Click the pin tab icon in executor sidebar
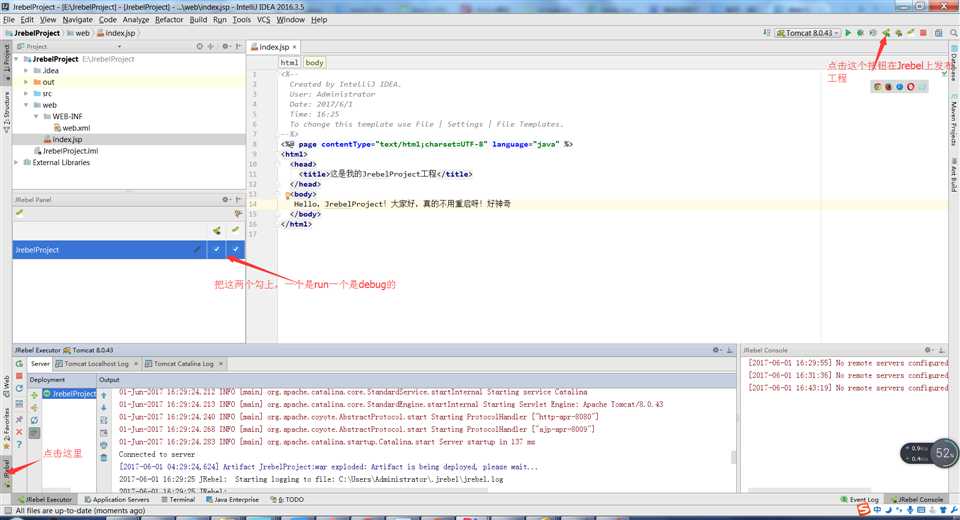This screenshot has width=960, height=520. click(19, 420)
